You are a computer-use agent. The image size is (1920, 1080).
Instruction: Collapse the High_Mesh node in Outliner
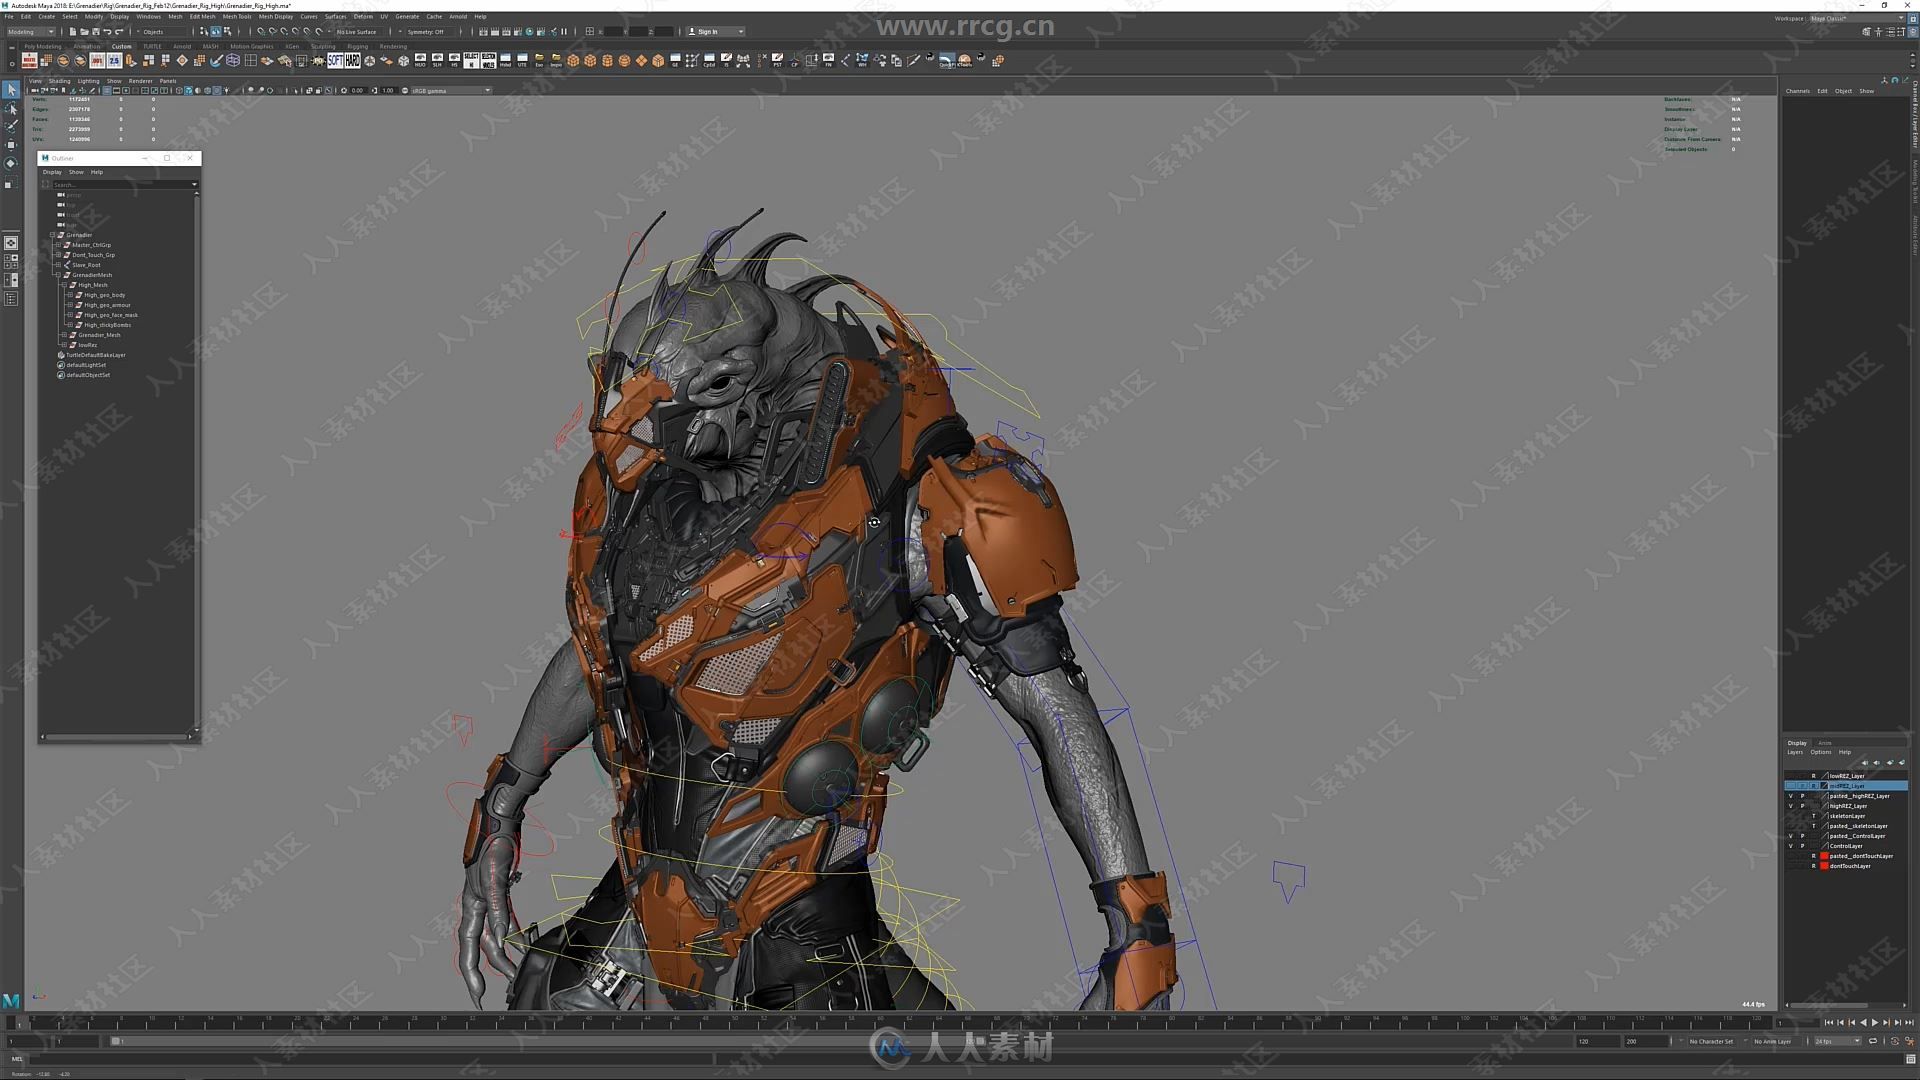[x=64, y=285]
